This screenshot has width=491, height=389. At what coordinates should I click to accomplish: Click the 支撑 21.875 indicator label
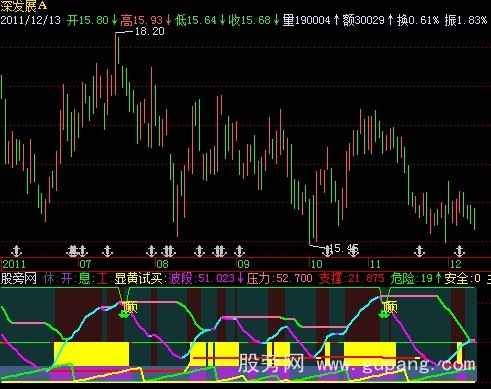[x=351, y=278]
